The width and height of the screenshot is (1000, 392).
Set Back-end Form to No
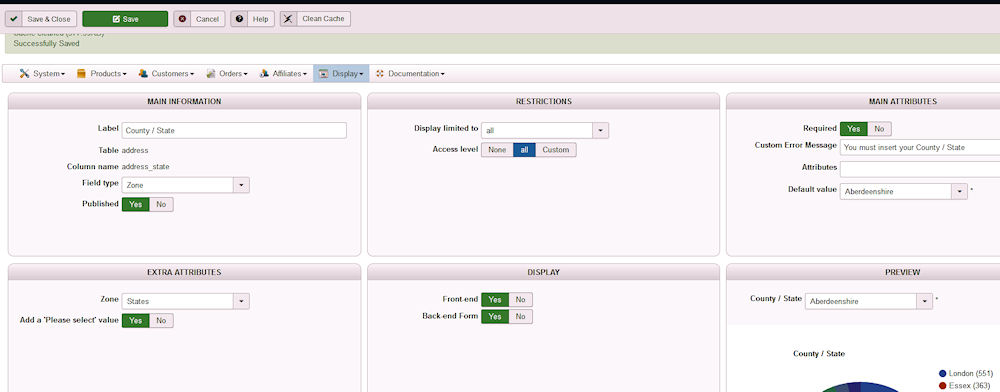[520, 317]
